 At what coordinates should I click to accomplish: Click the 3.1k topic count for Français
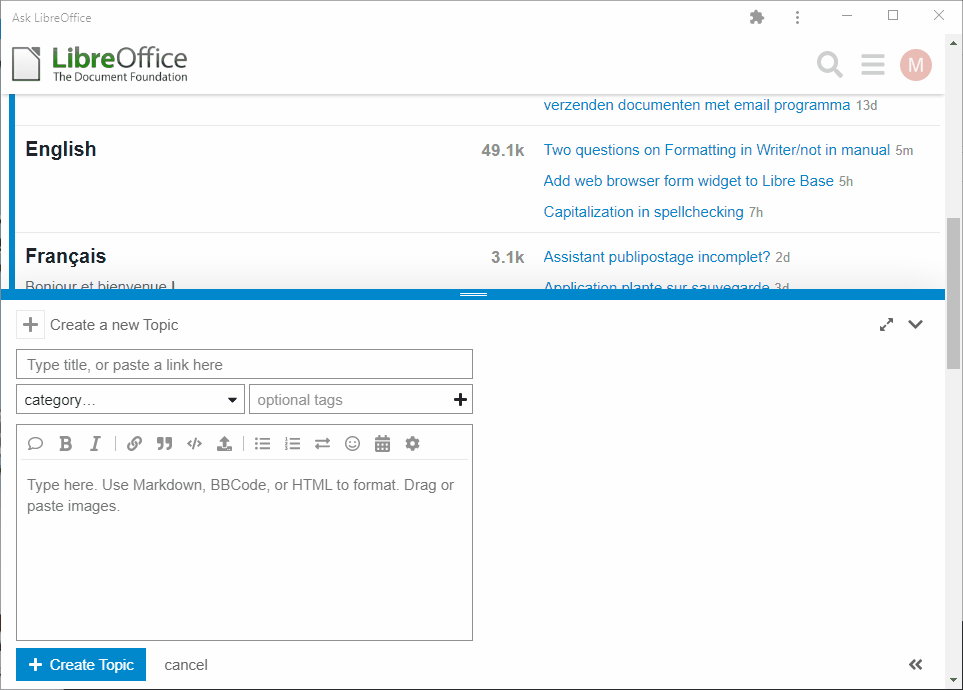[x=507, y=257]
